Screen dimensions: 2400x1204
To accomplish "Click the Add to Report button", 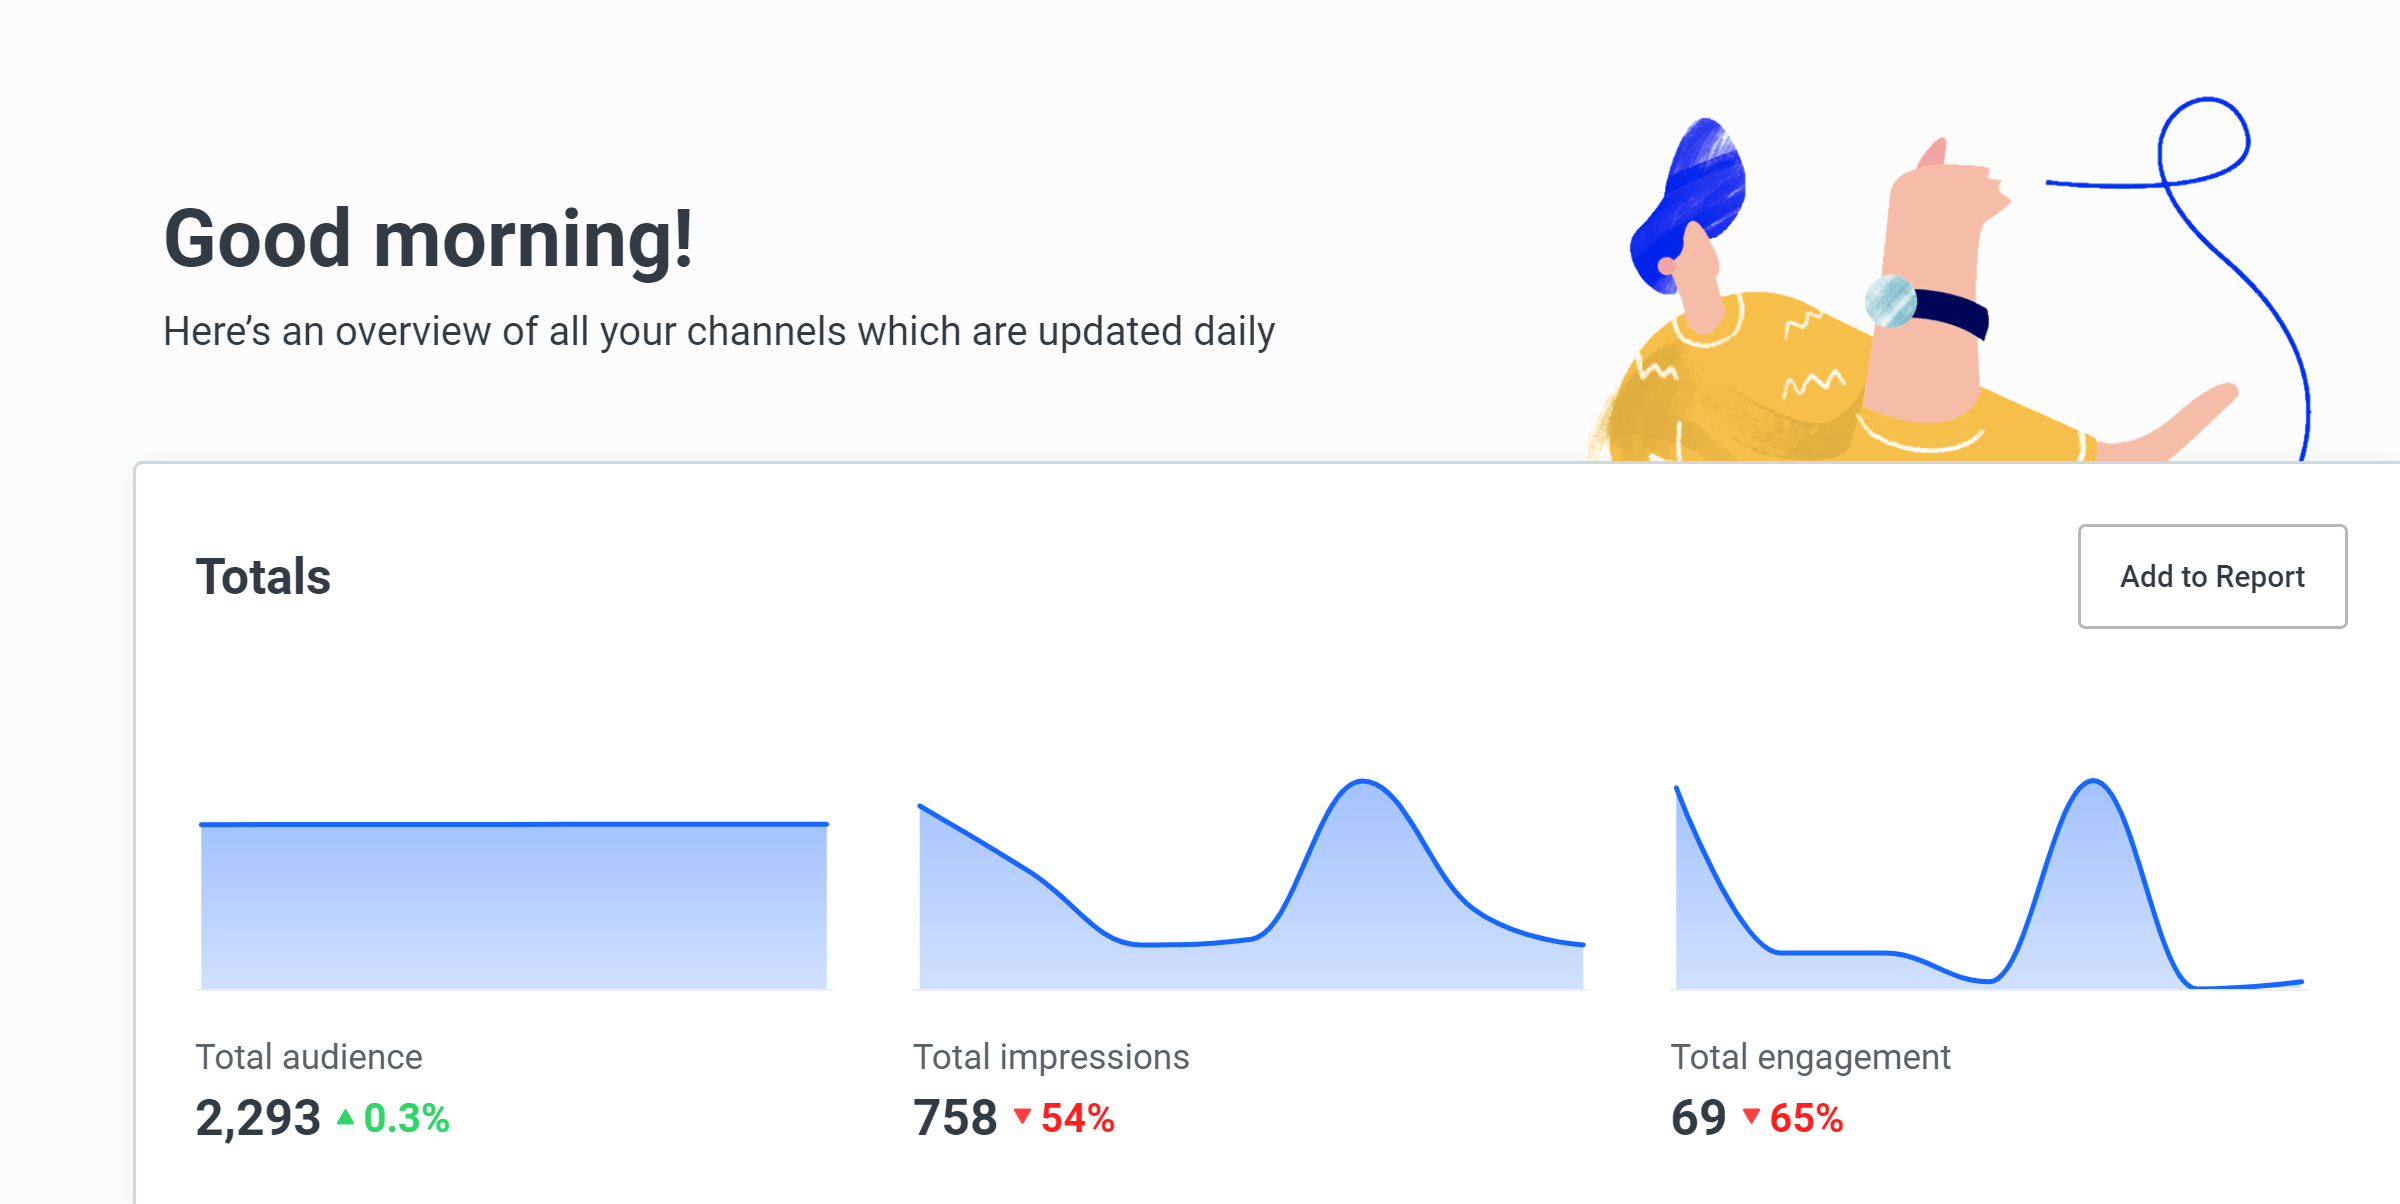I will [2213, 576].
